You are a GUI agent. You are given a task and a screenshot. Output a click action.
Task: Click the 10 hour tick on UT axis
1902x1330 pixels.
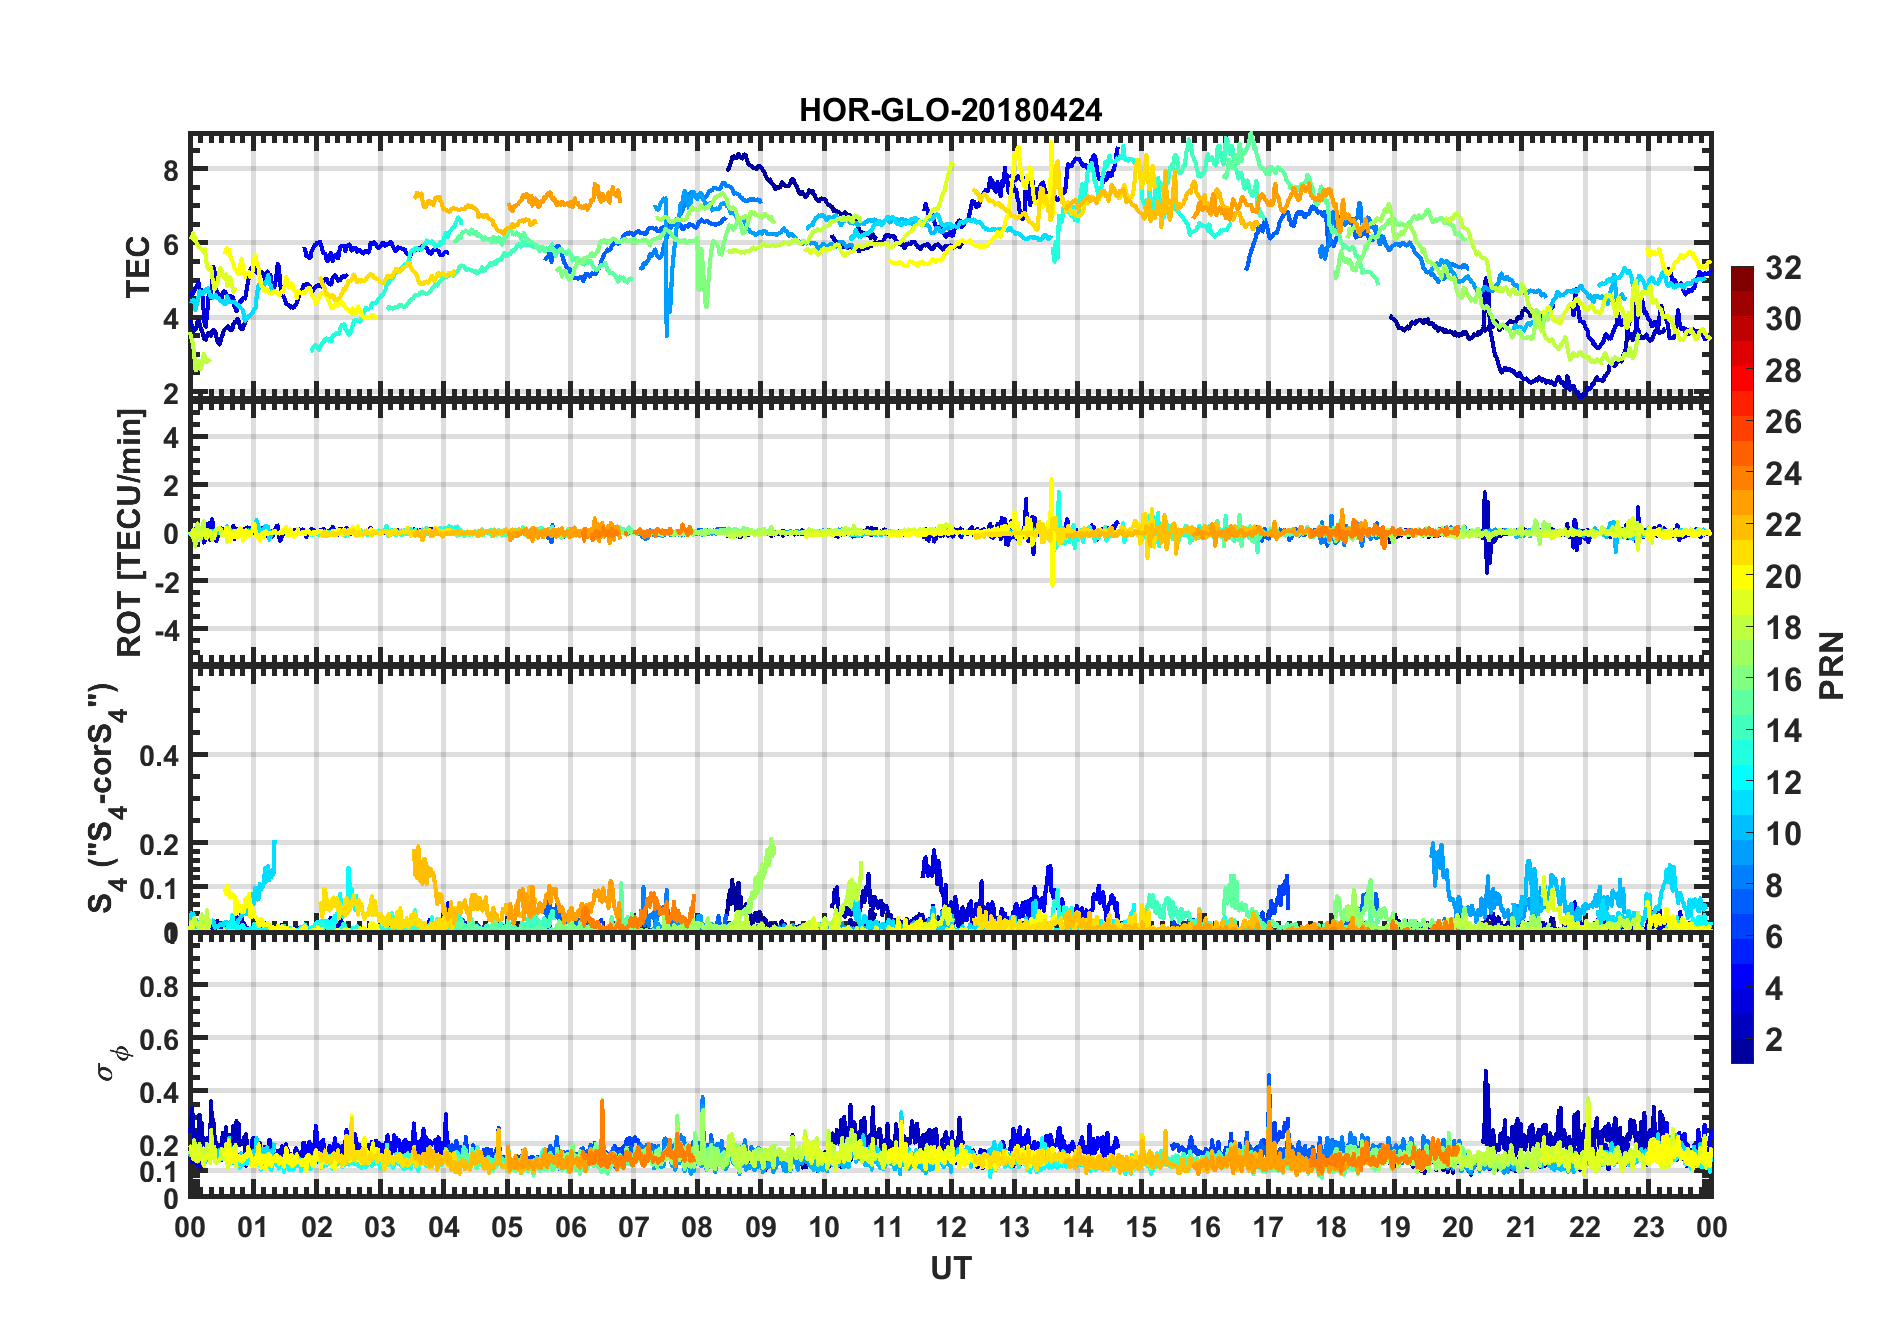coord(824,1227)
